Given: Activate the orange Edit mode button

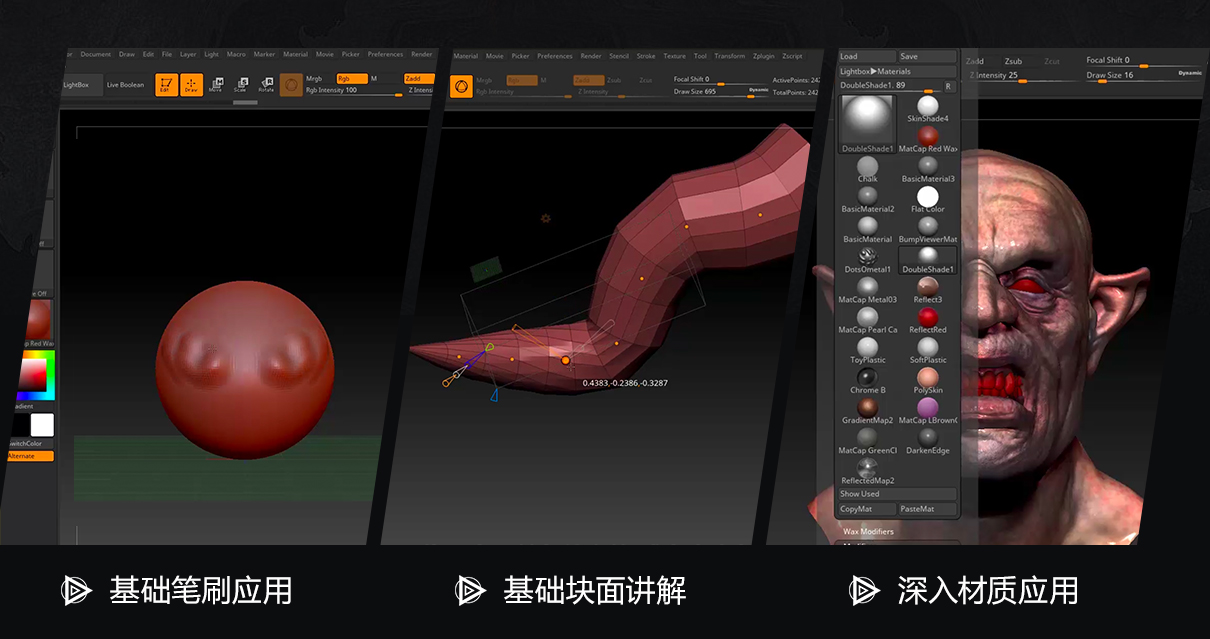Looking at the screenshot, I should click(x=165, y=85).
